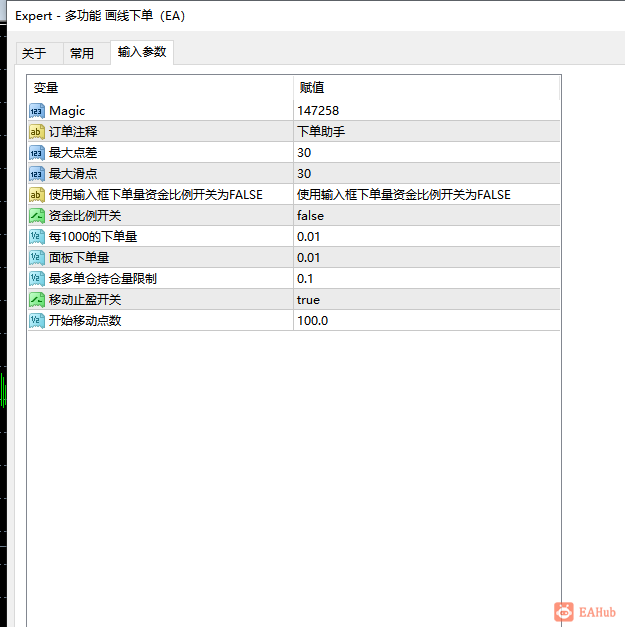Switch to the 常用 tab
Screen dimensions: 625x627
click(x=86, y=53)
